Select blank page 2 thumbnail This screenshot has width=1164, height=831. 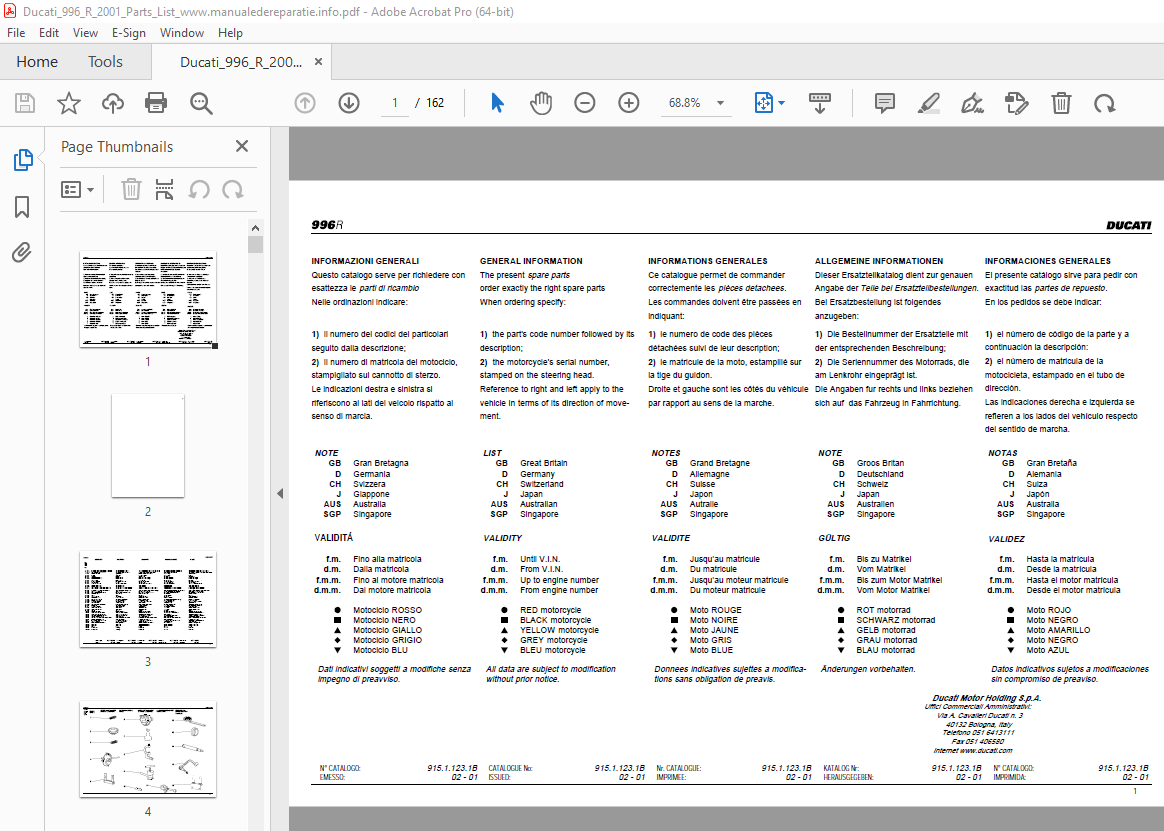(148, 446)
